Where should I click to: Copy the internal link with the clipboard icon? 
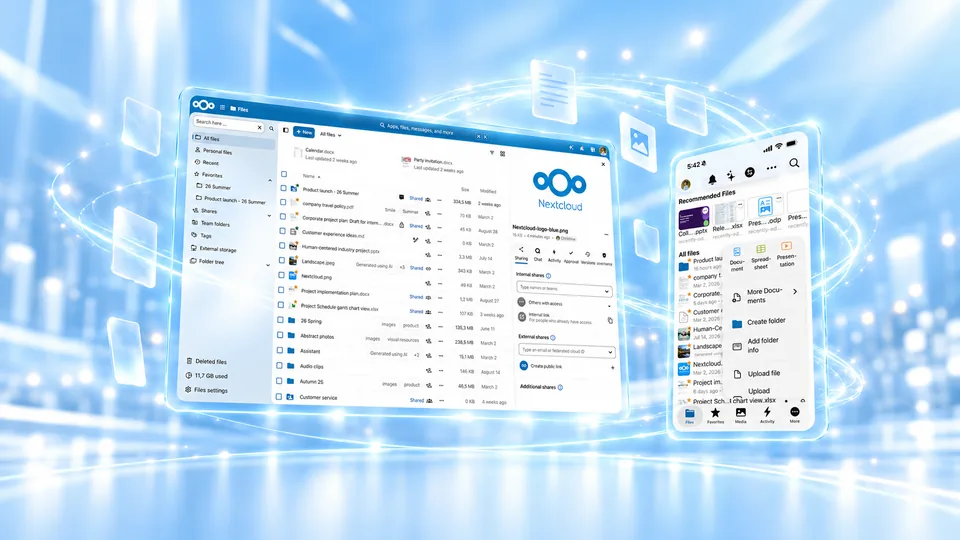(610, 320)
